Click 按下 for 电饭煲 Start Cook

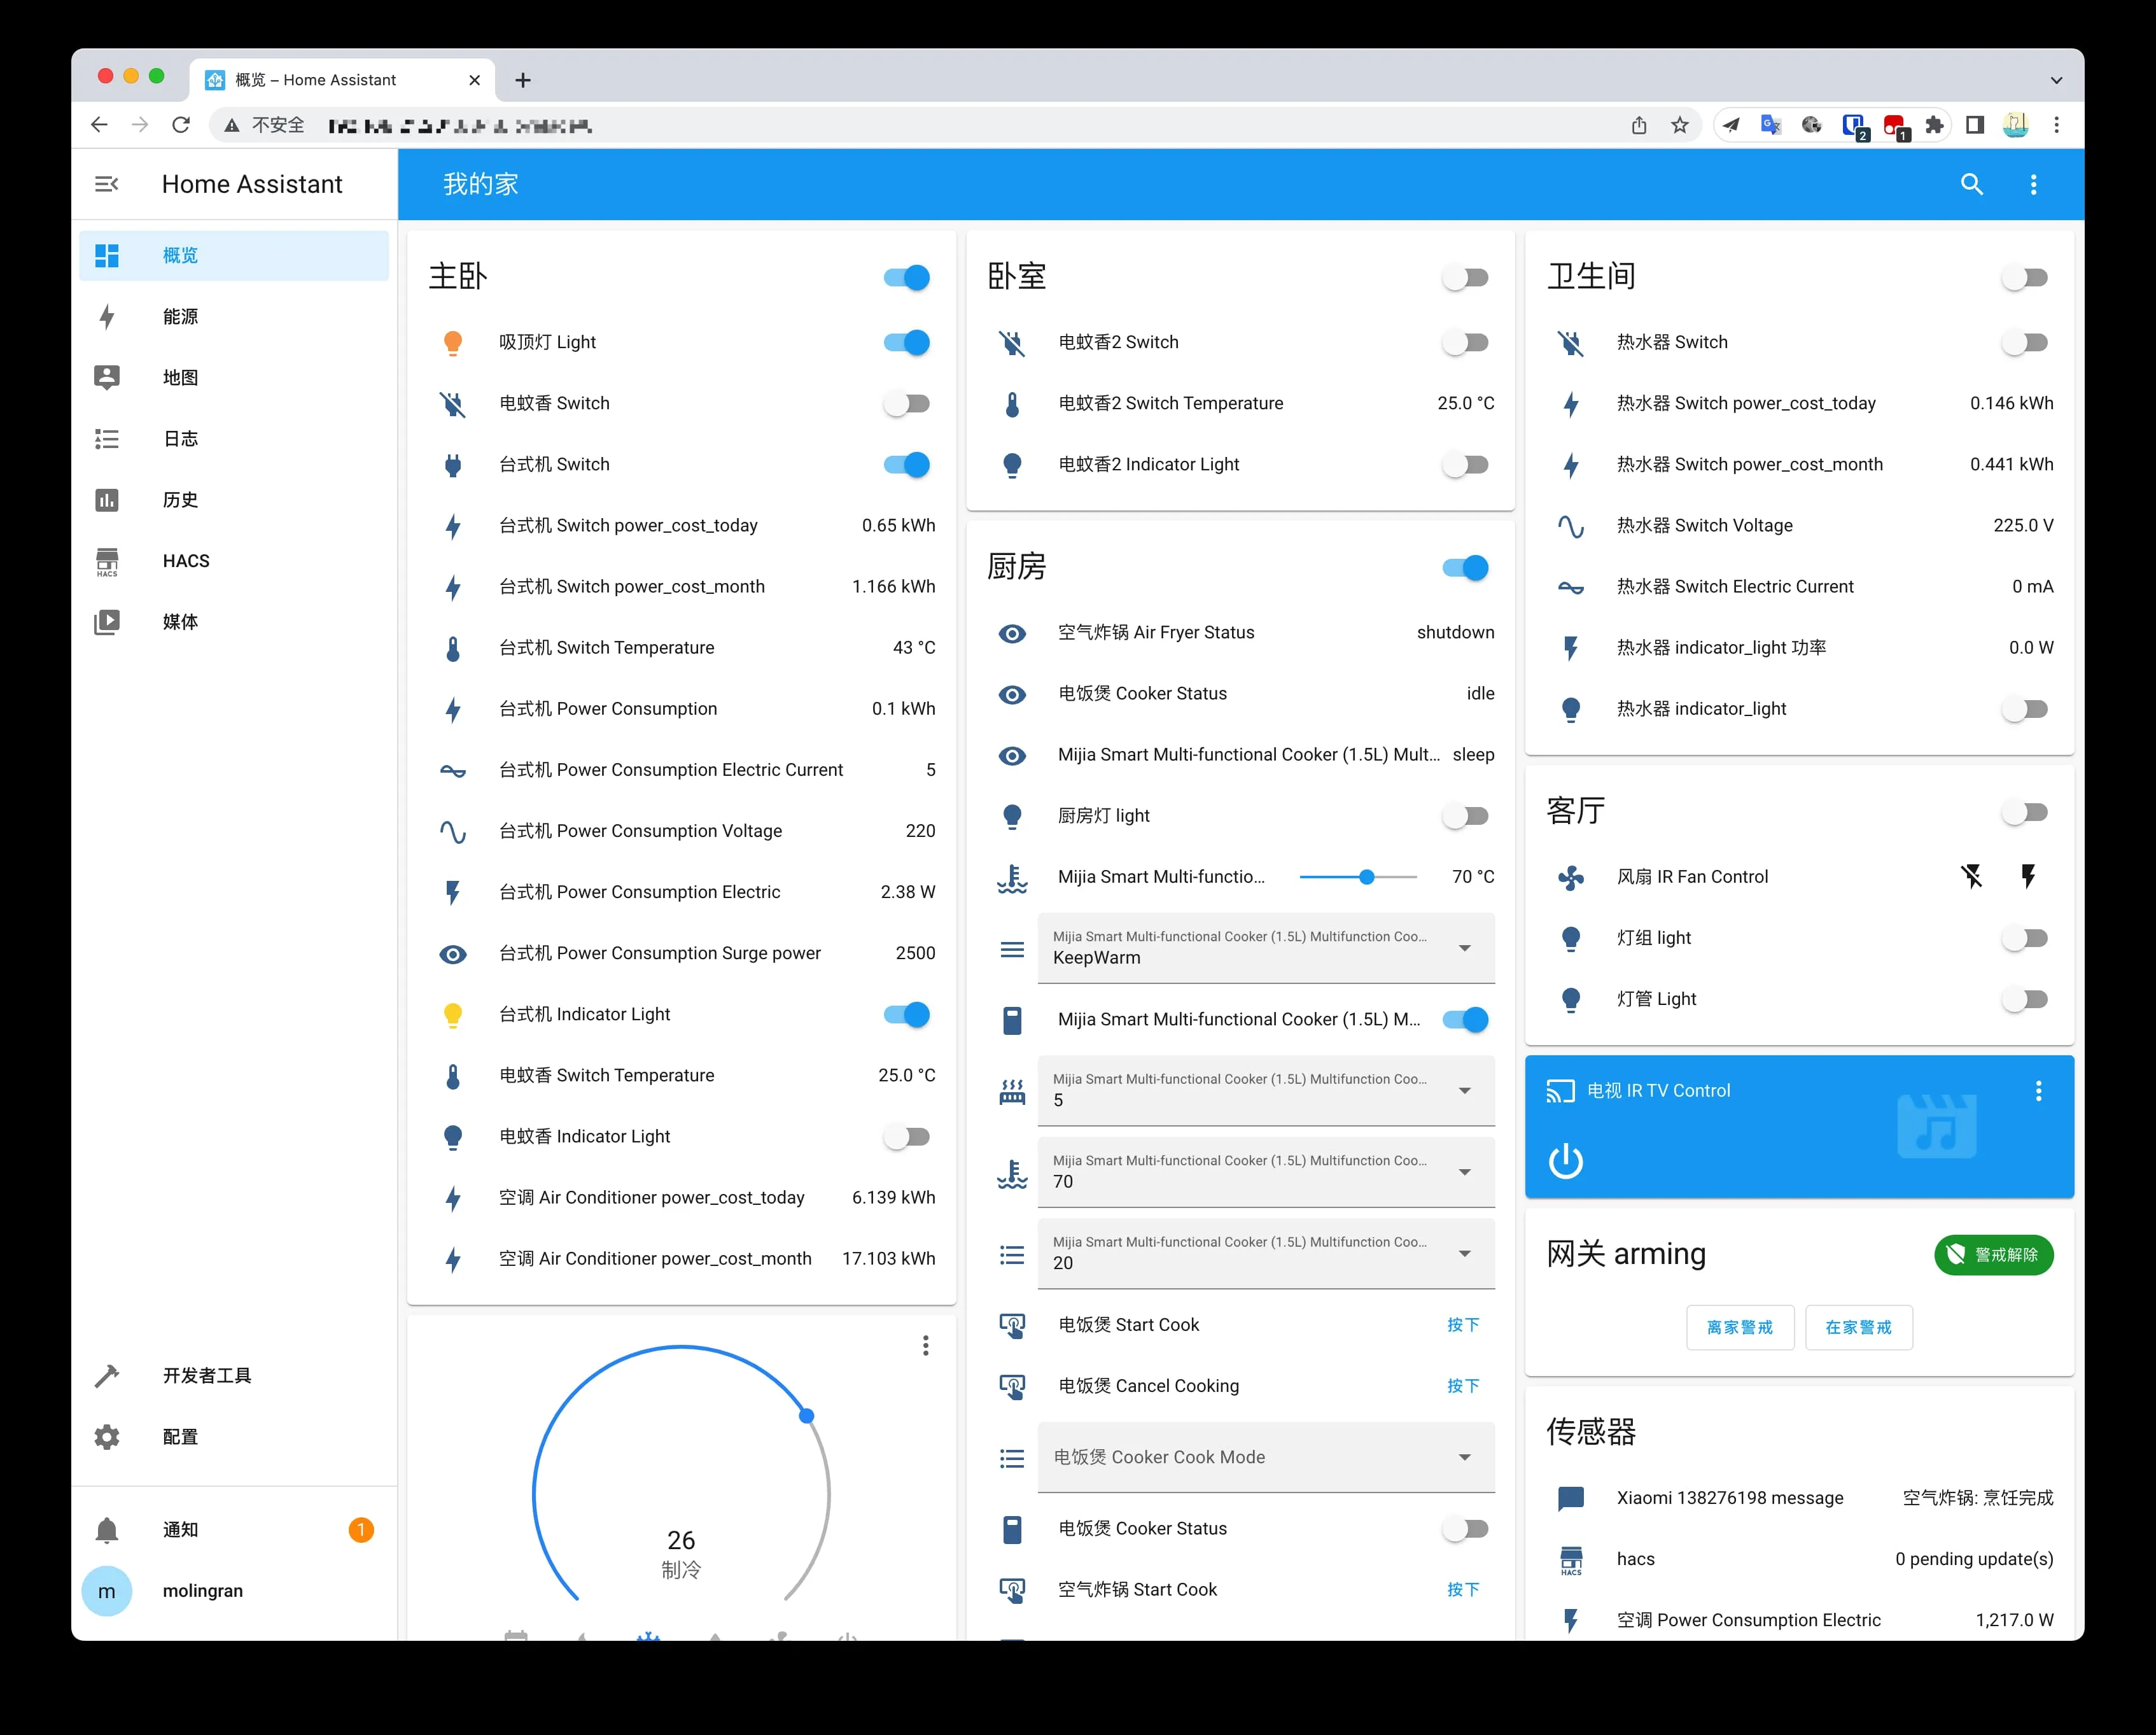tap(1462, 1324)
